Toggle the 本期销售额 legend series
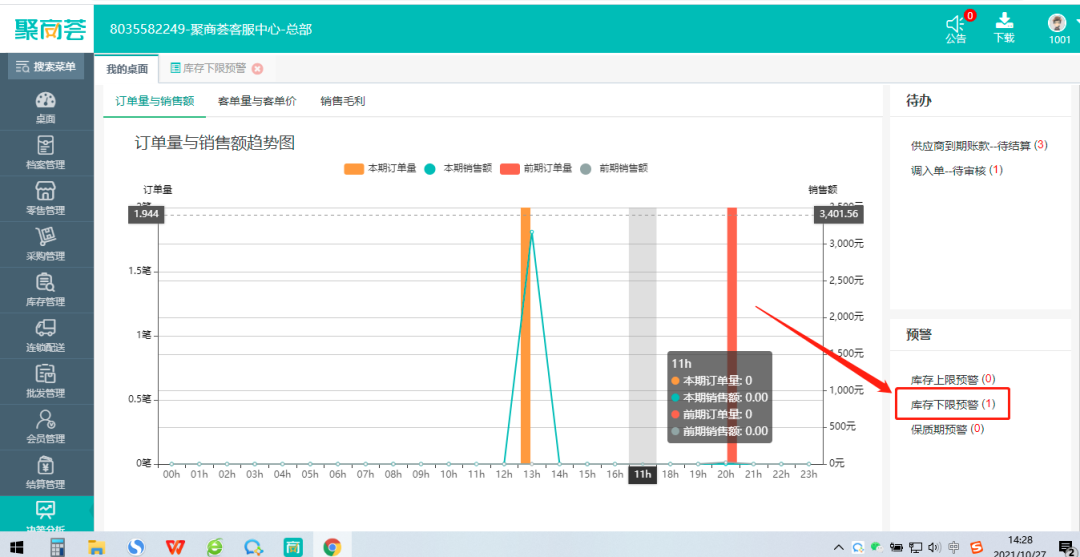This screenshot has width=1080, height=557. click(x=458, y=168)
